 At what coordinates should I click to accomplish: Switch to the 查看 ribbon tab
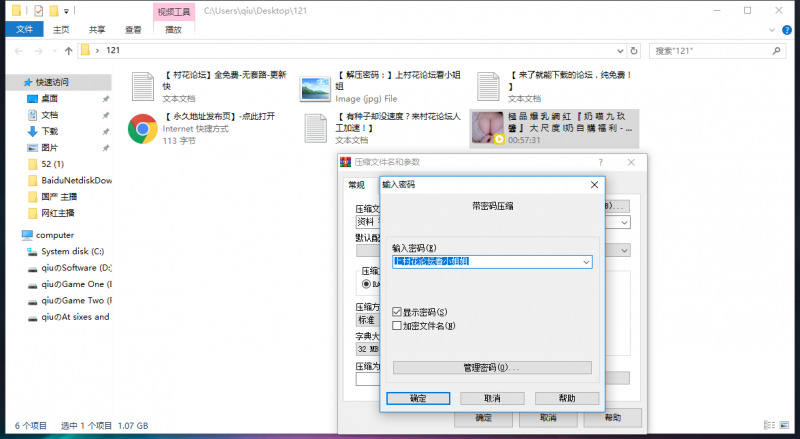click(x=133, y=30)
